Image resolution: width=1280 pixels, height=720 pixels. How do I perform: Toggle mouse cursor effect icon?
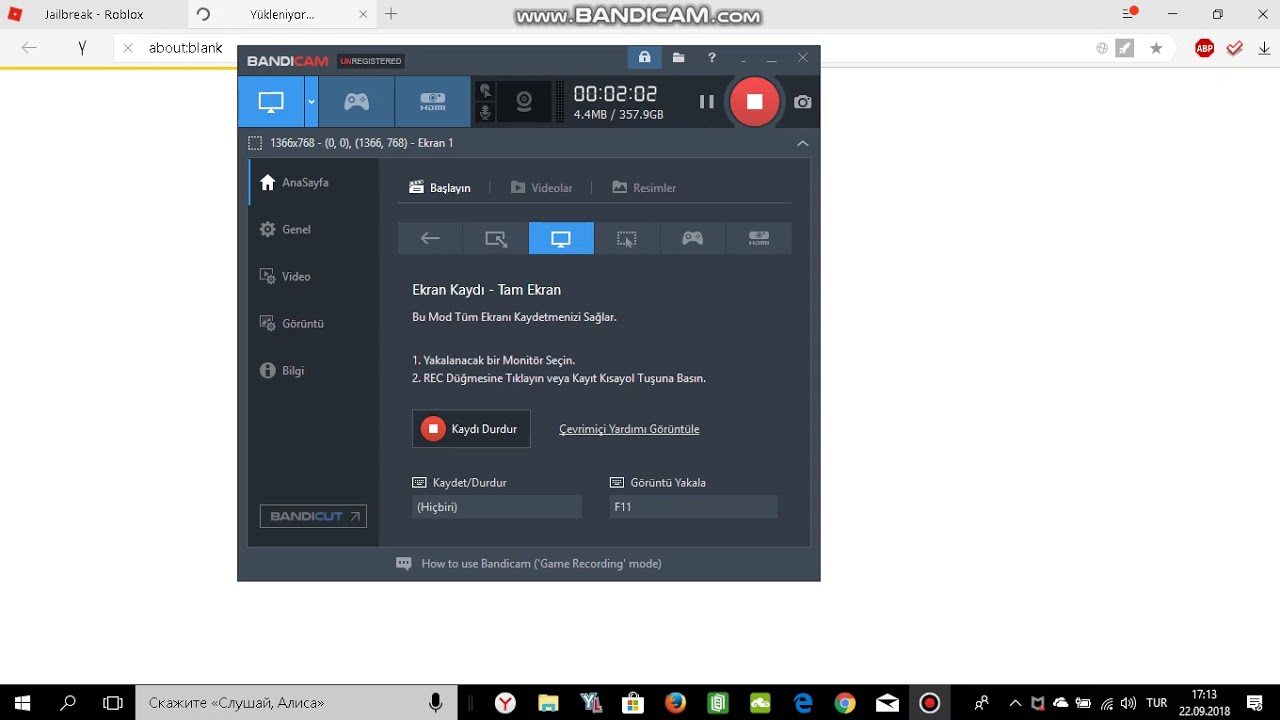pos(486,91)
